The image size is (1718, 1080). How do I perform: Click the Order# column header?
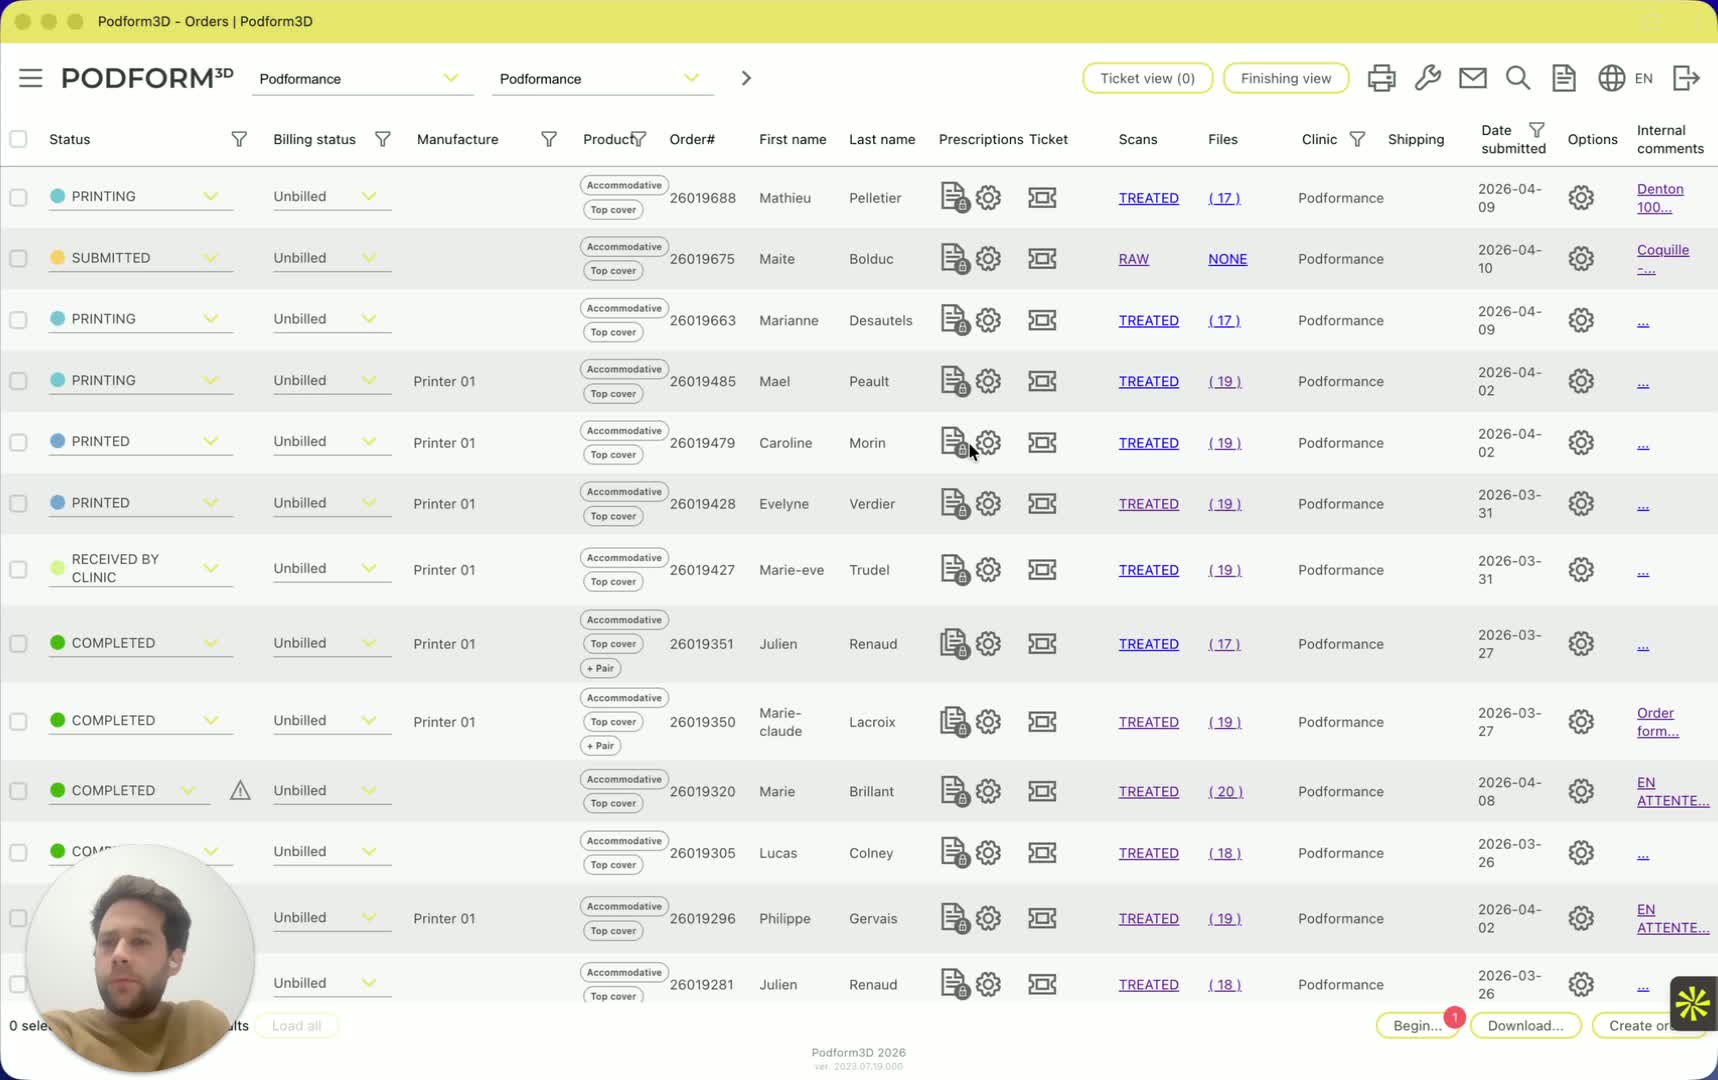point(692,139)
